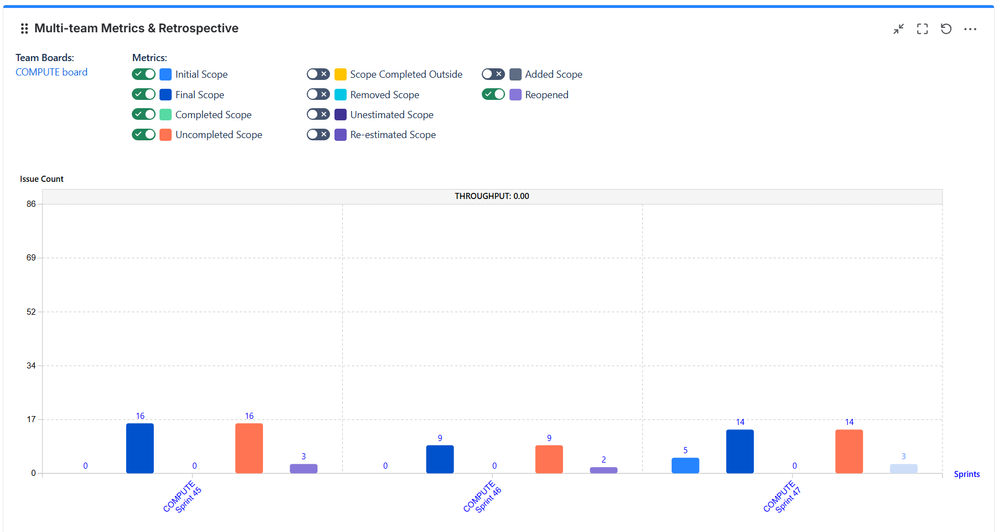This screenshot has height=532, width=999.
Task: Disable the Initial Scope toggle
Action: (x=143, y=74)
